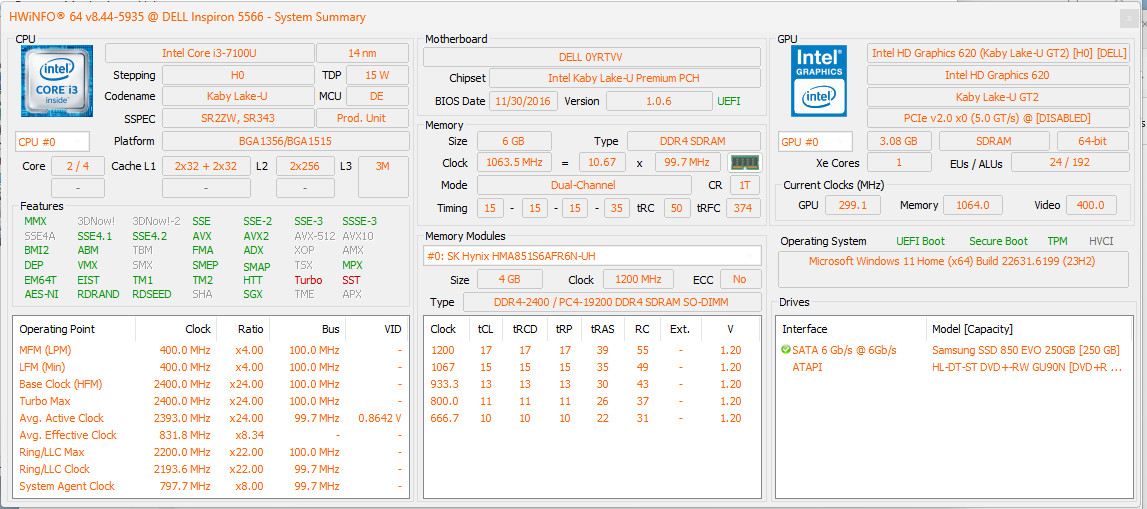Click the 1.0.6 BIOS version field

(x=658, y=101)
